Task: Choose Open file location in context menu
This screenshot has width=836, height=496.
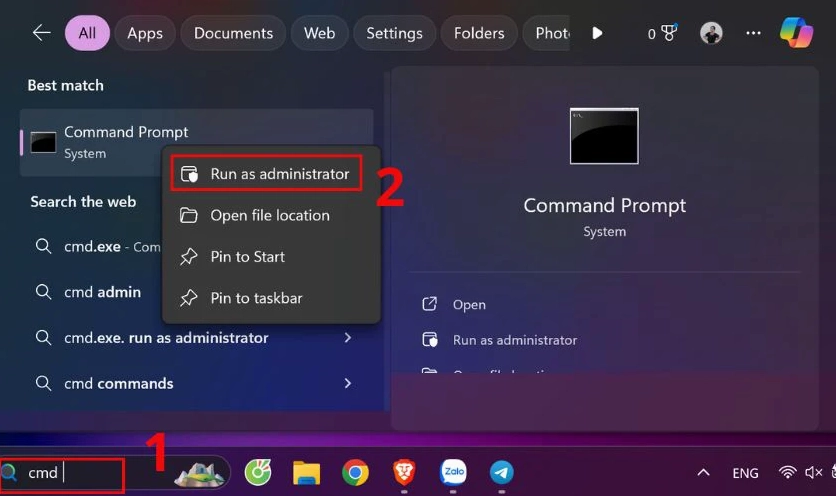Action: pyautogui.click(x=271, y=215)
